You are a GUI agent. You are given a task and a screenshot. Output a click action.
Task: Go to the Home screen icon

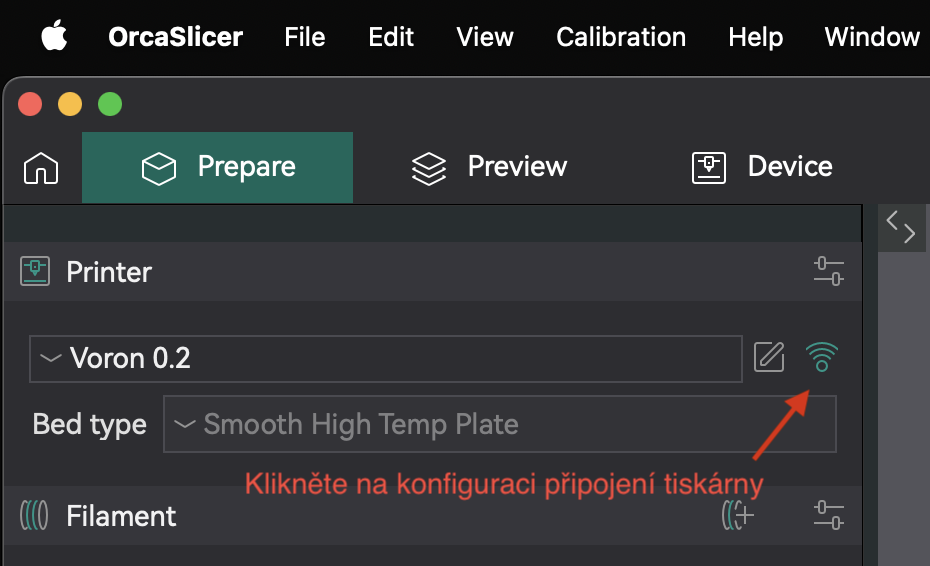tap(41, 168)
